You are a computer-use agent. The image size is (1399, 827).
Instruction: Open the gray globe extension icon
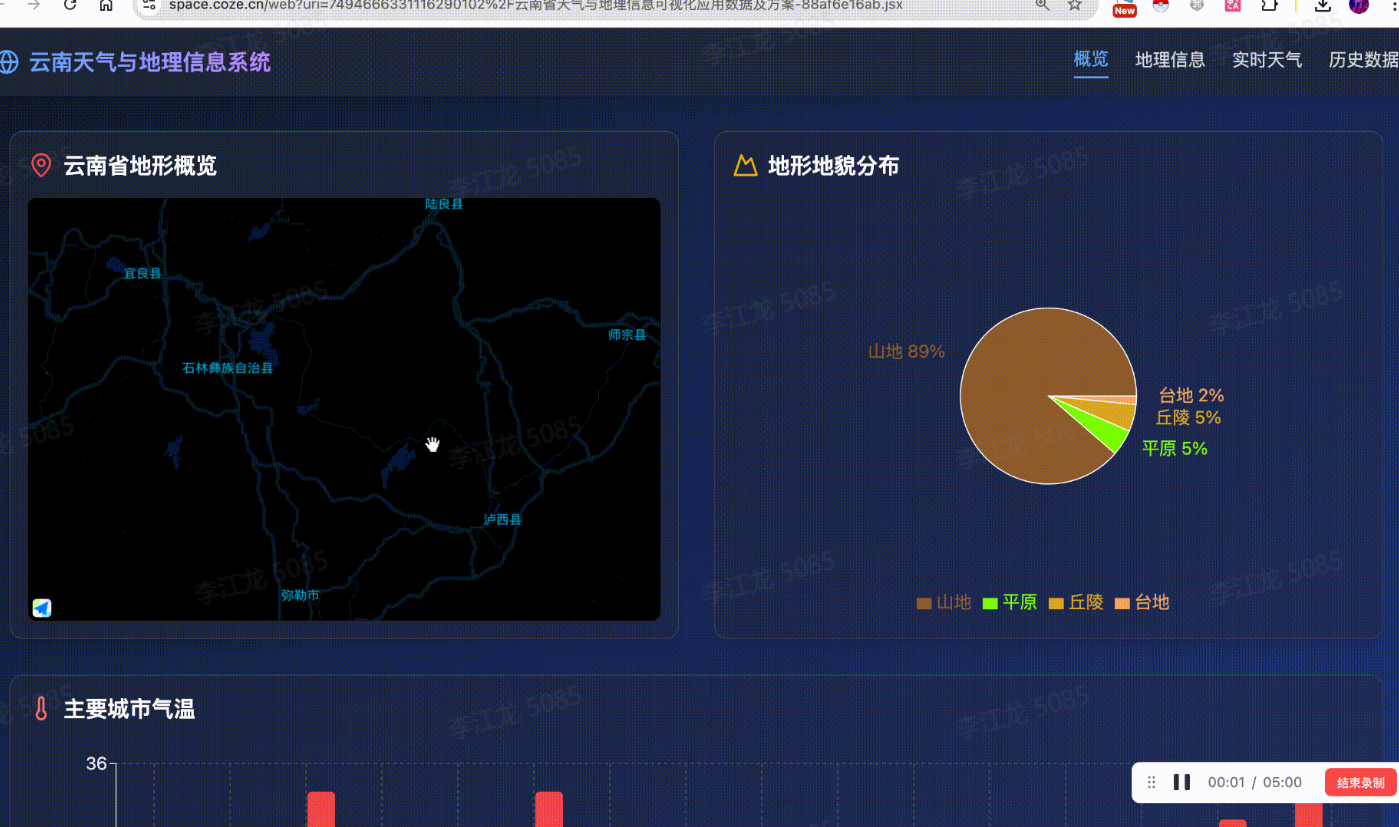tap(1197, 5)
